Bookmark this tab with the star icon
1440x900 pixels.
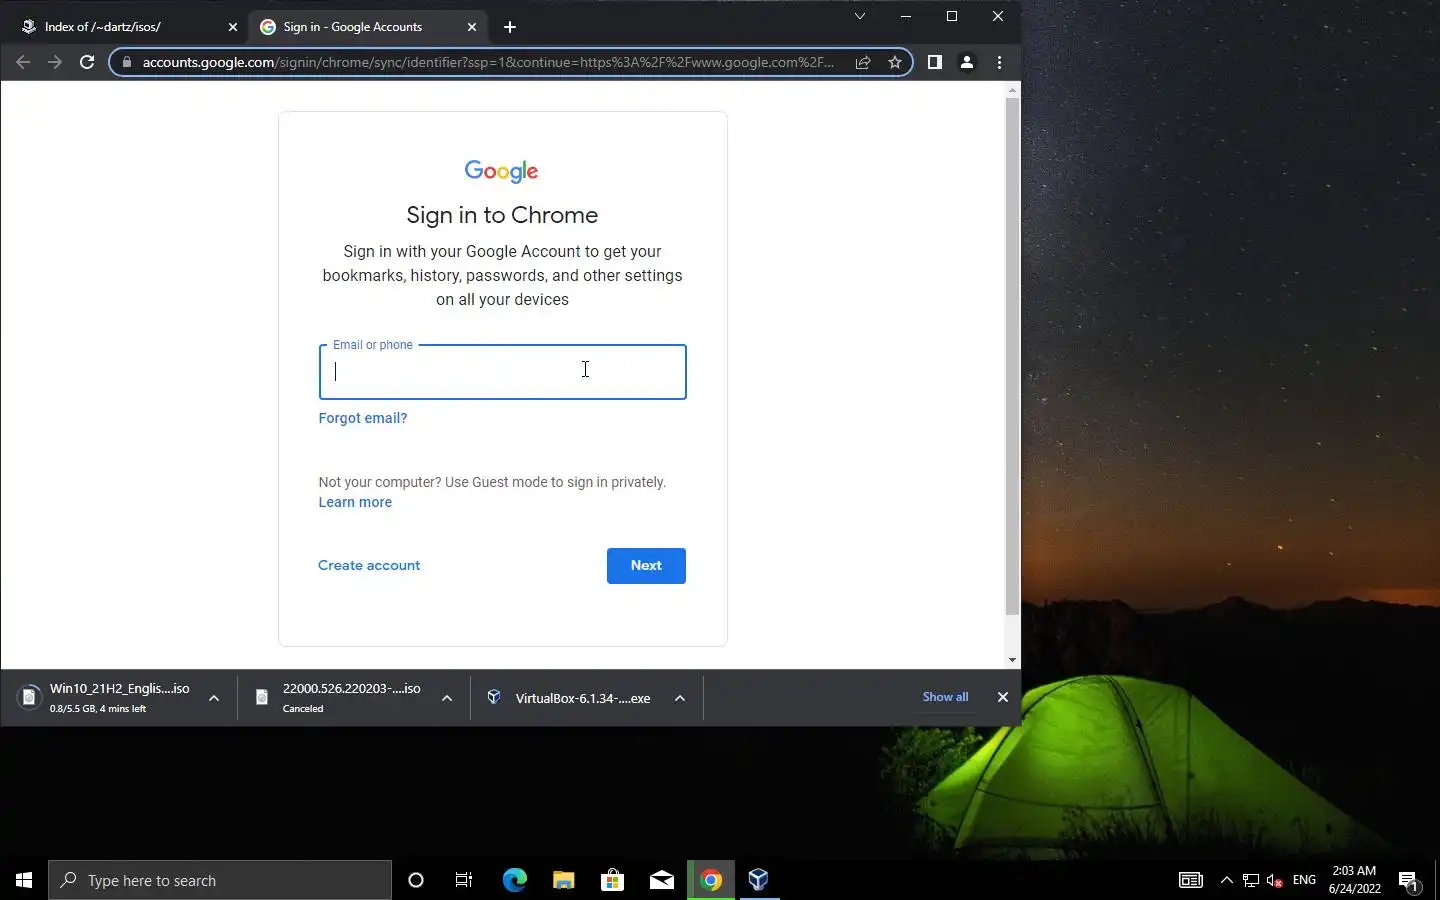(895, 62)
